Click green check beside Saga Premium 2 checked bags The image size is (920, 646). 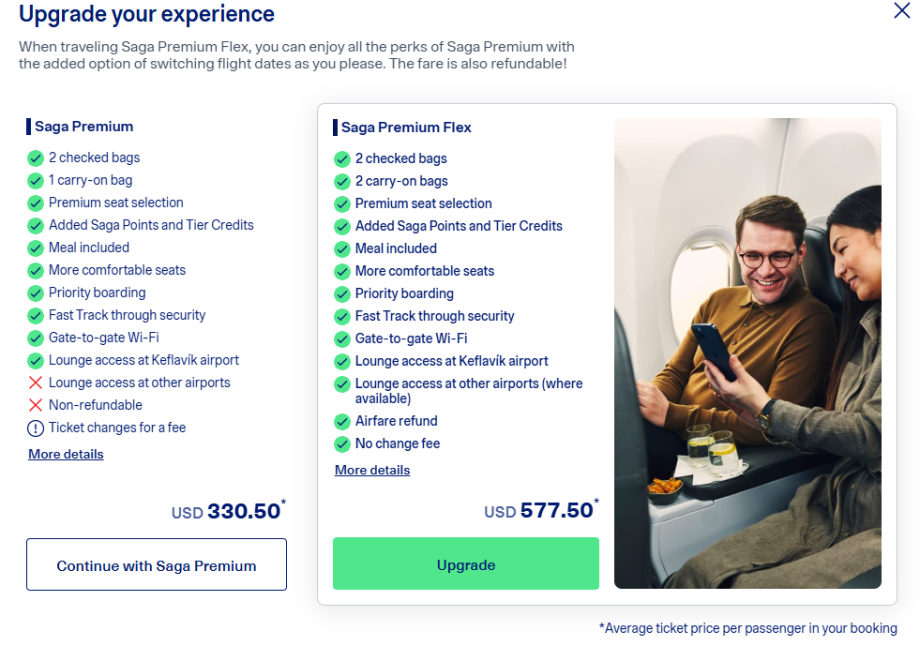(36, 158)
